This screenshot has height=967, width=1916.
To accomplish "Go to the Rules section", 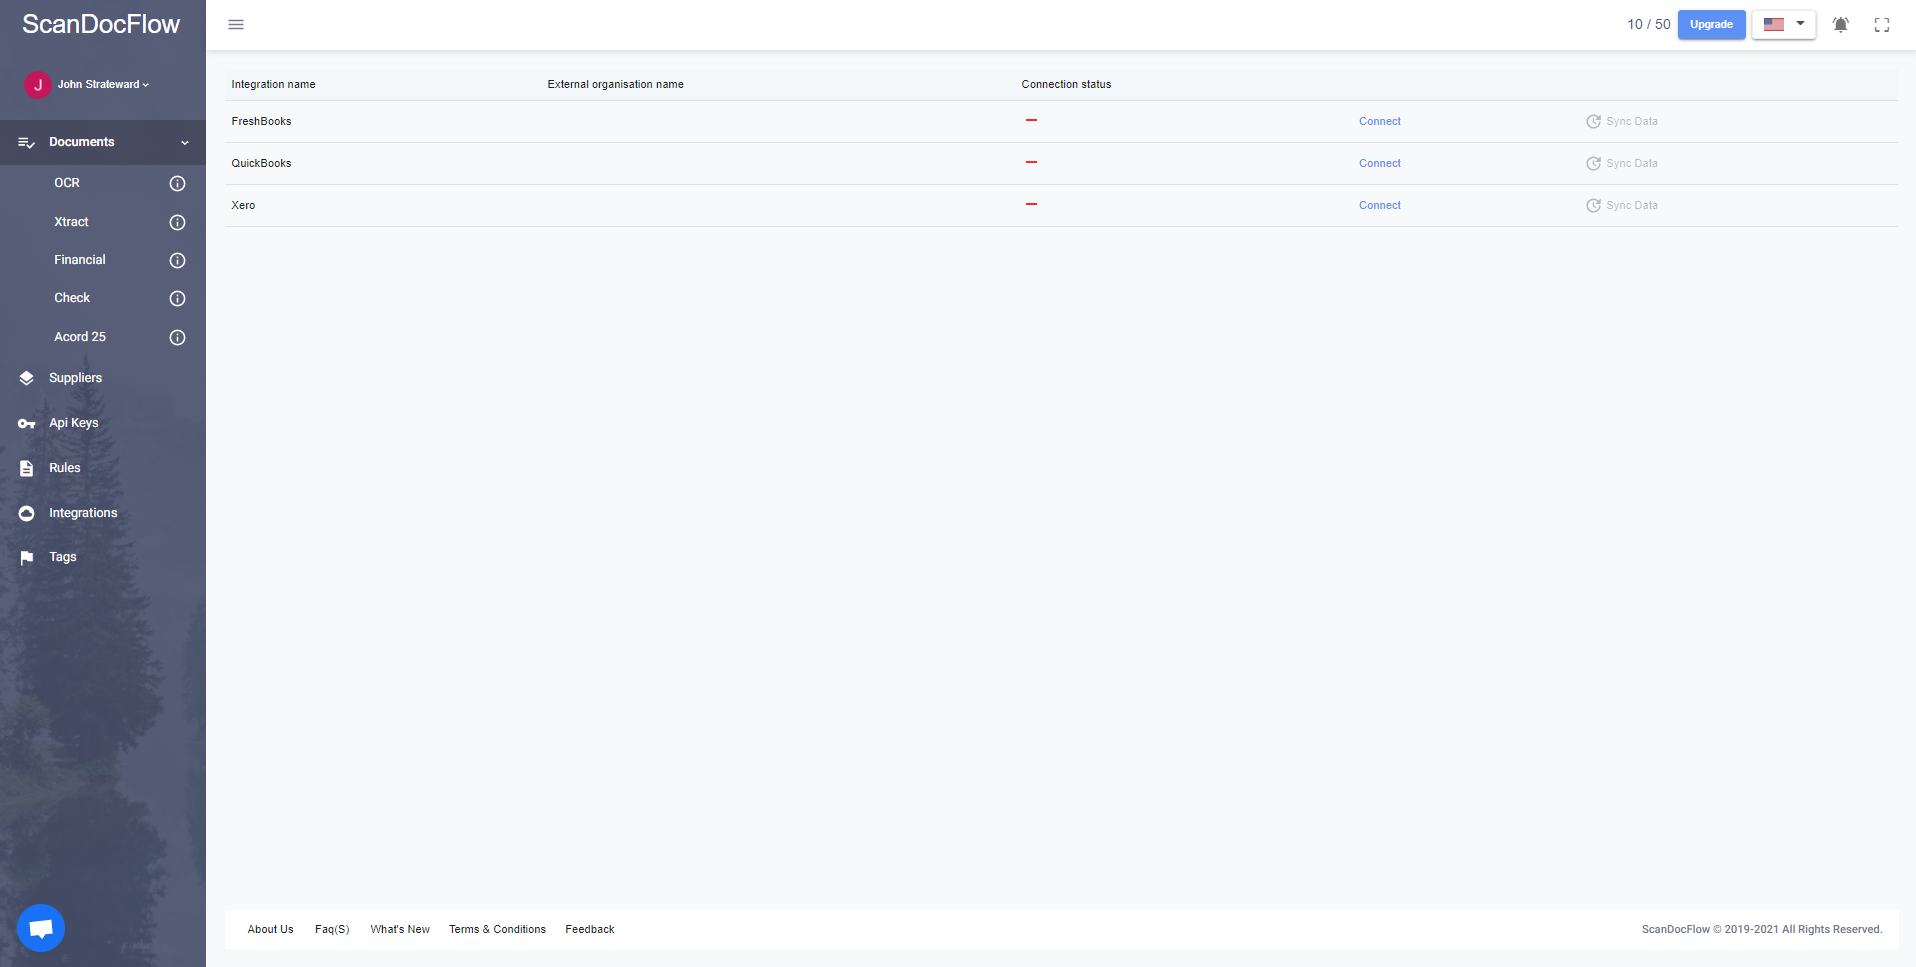I will pos(65,468).
